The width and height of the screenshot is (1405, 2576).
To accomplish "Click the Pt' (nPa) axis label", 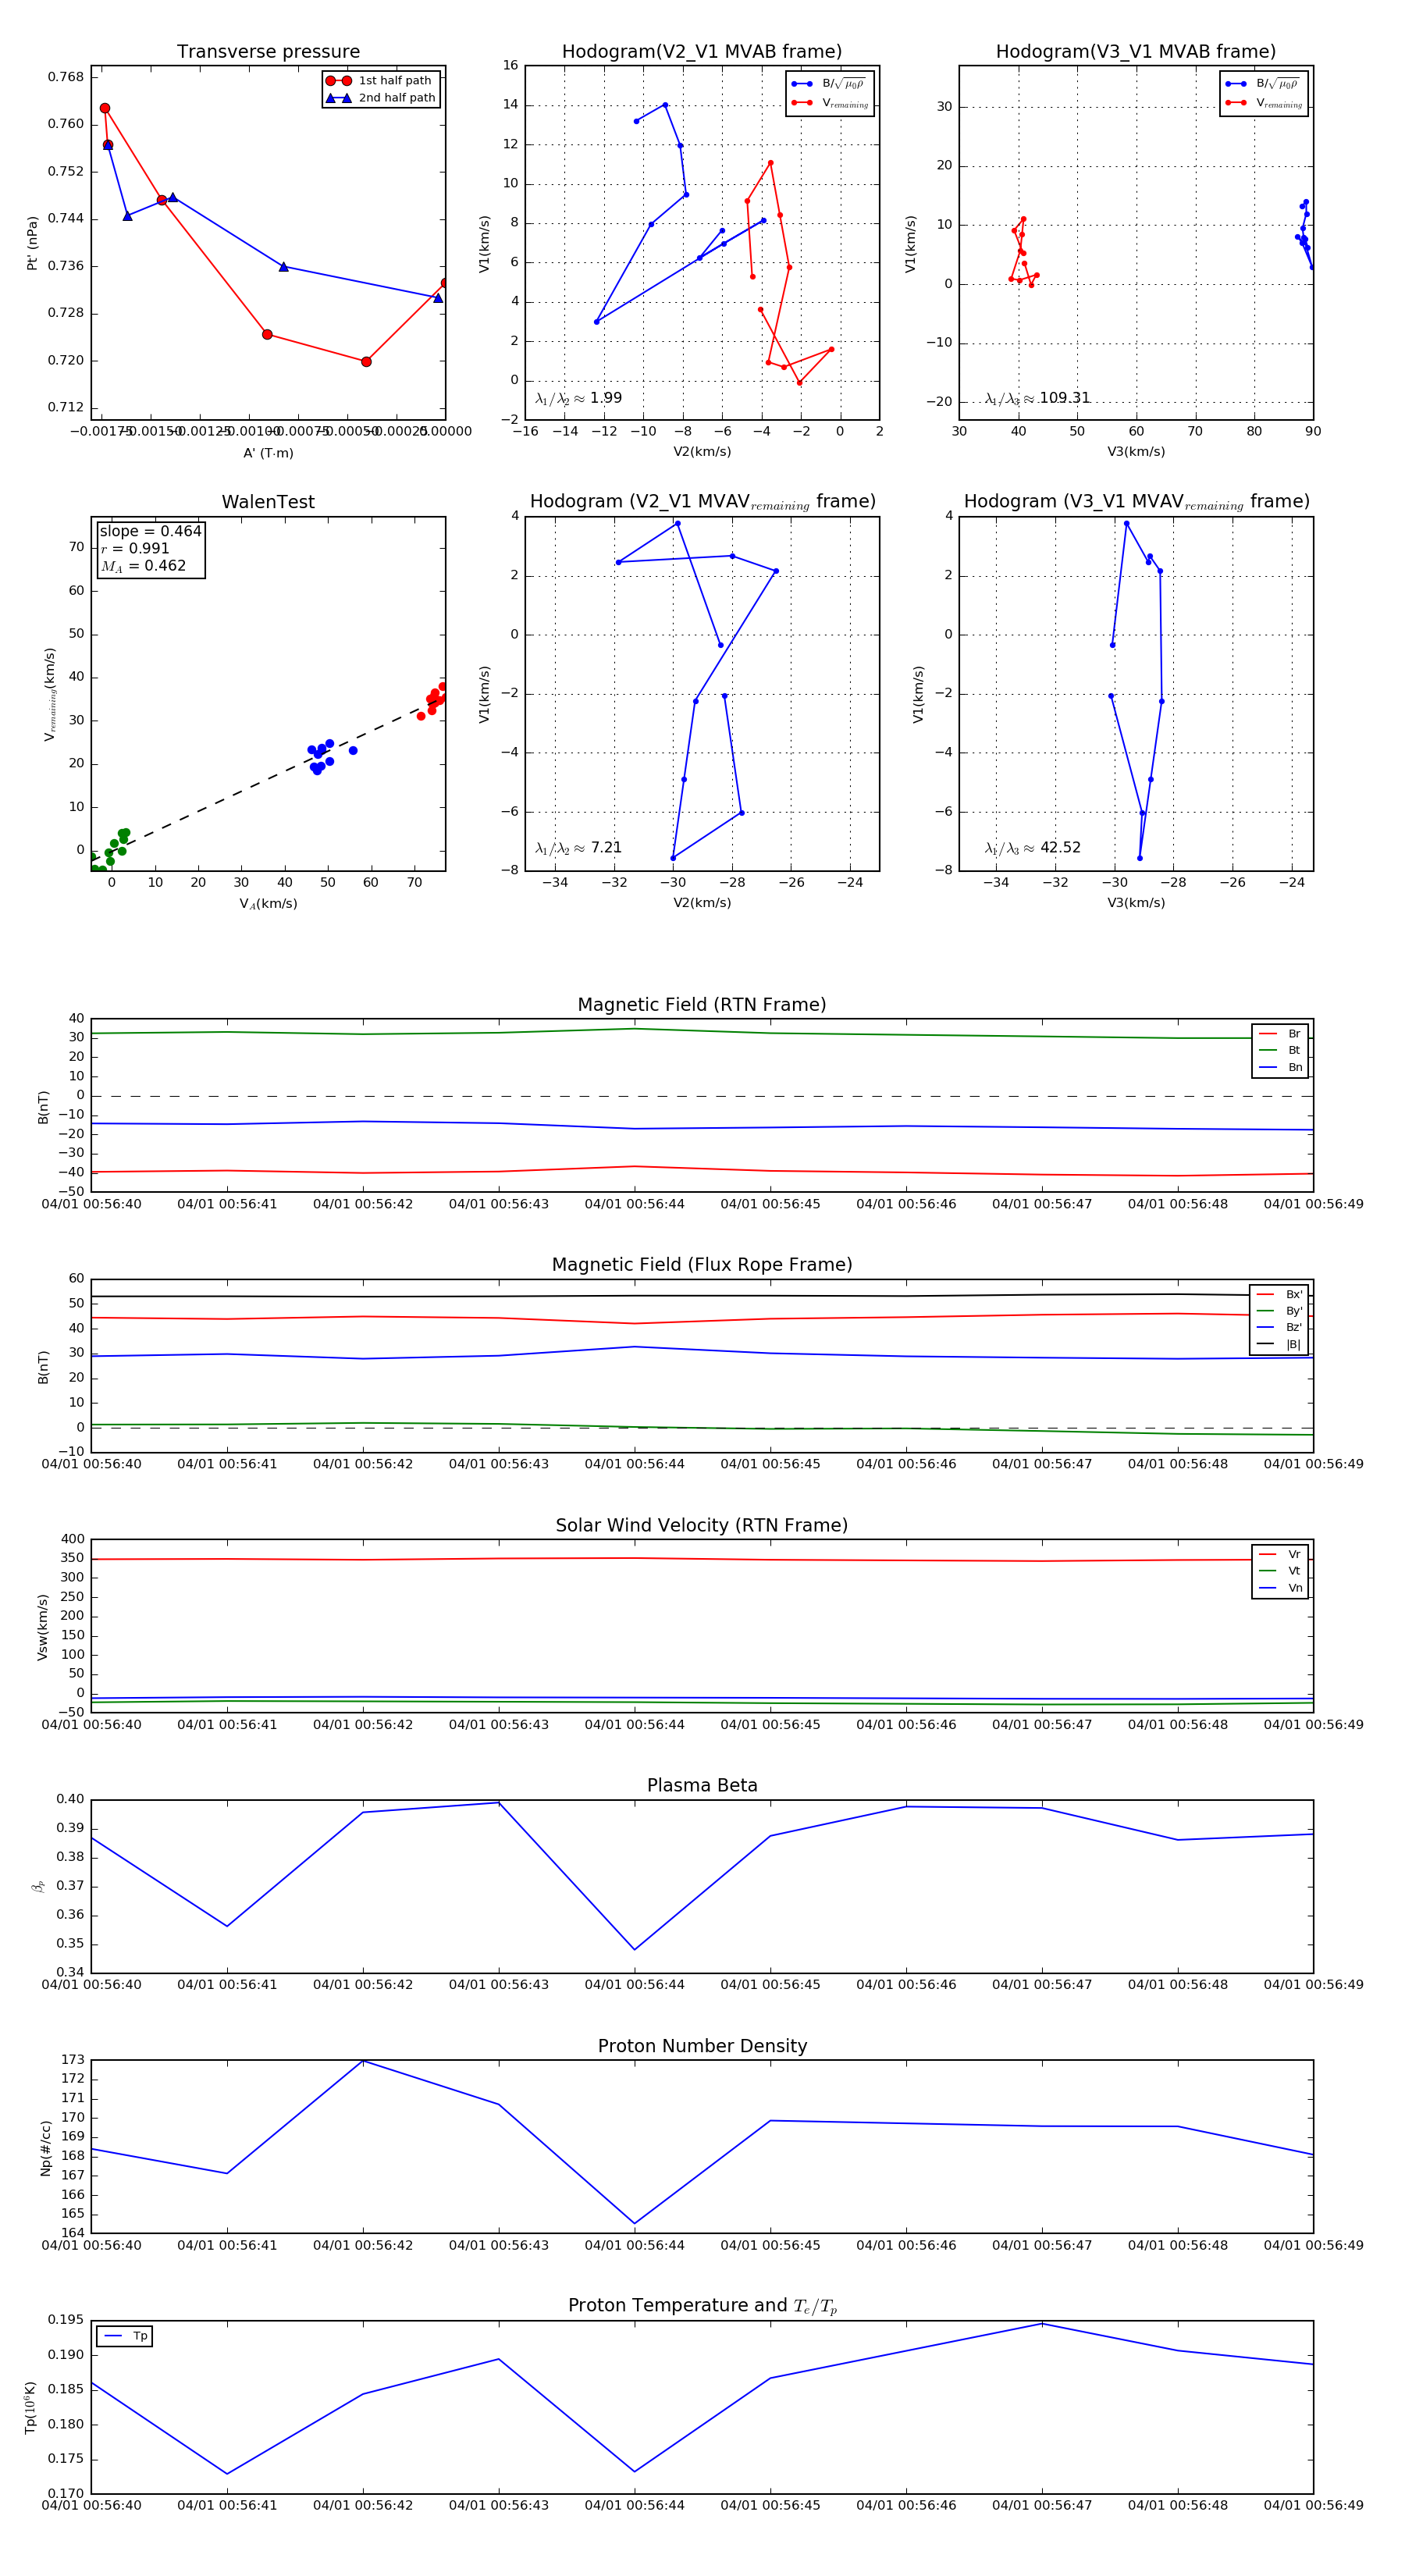I will (32, 243).
